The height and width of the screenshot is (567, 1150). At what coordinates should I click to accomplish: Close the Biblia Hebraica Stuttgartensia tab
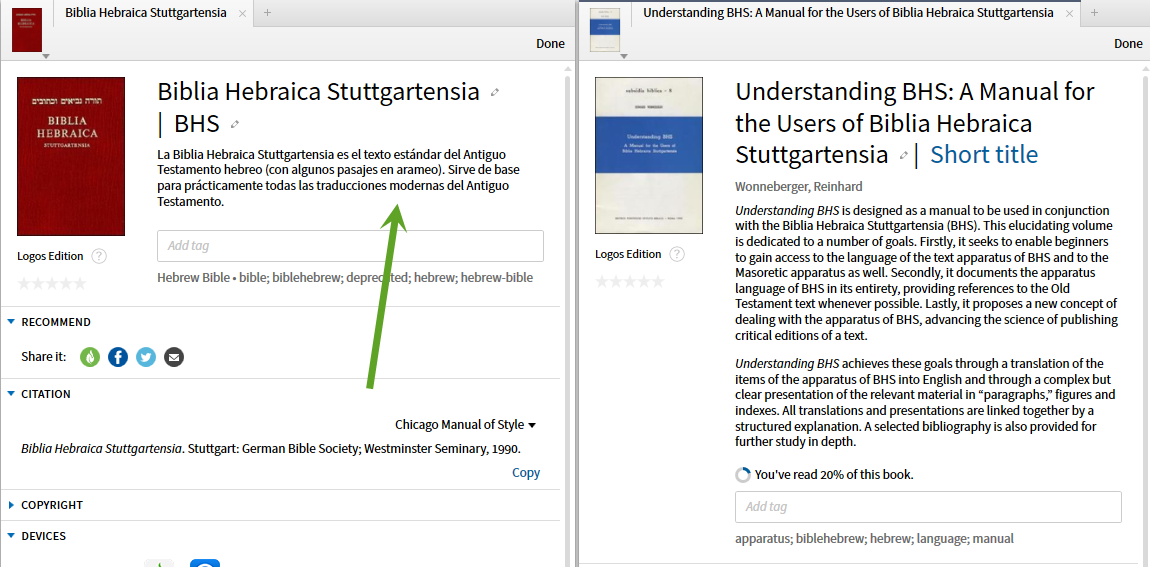(x=242, y=13)
